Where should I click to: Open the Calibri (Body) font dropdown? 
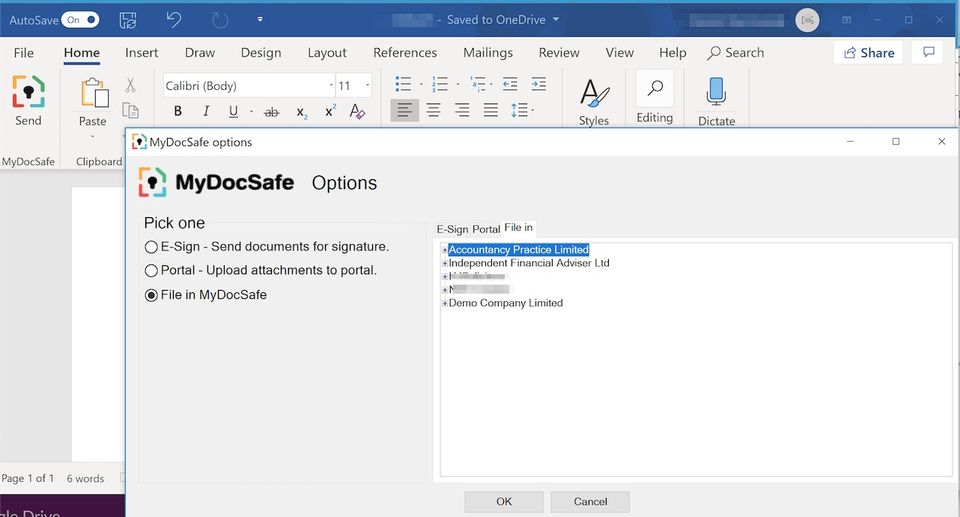point(331,86)
